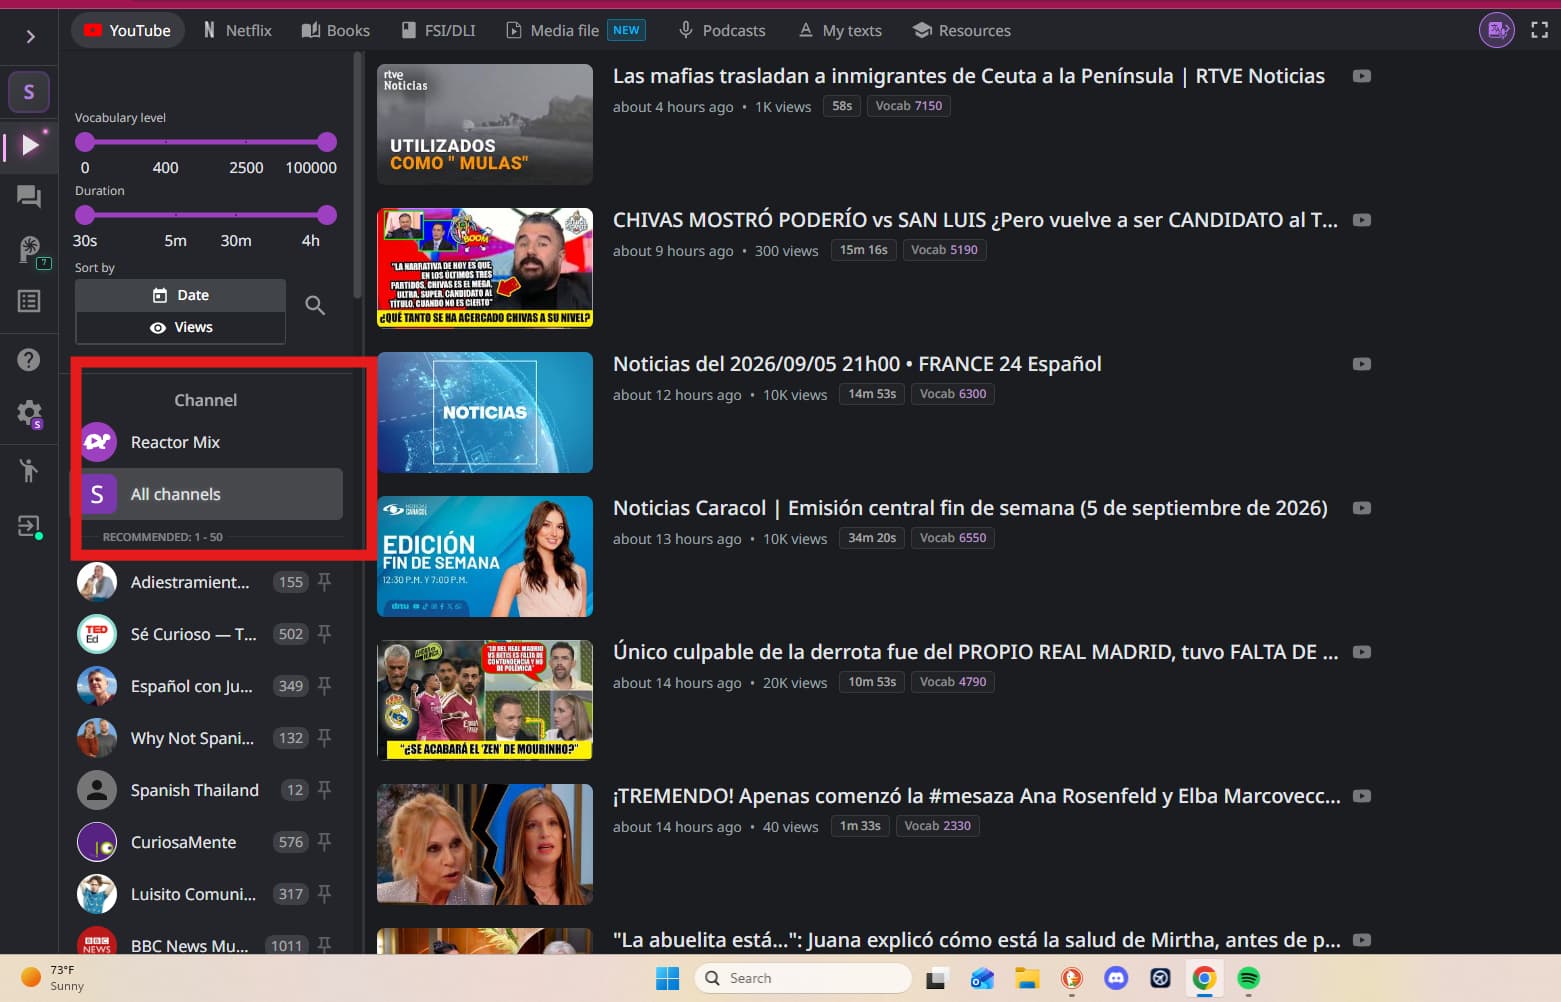Sort videos by Views
The image size is (1561, 1002).
pyautogui.click(x=181, y=327)
